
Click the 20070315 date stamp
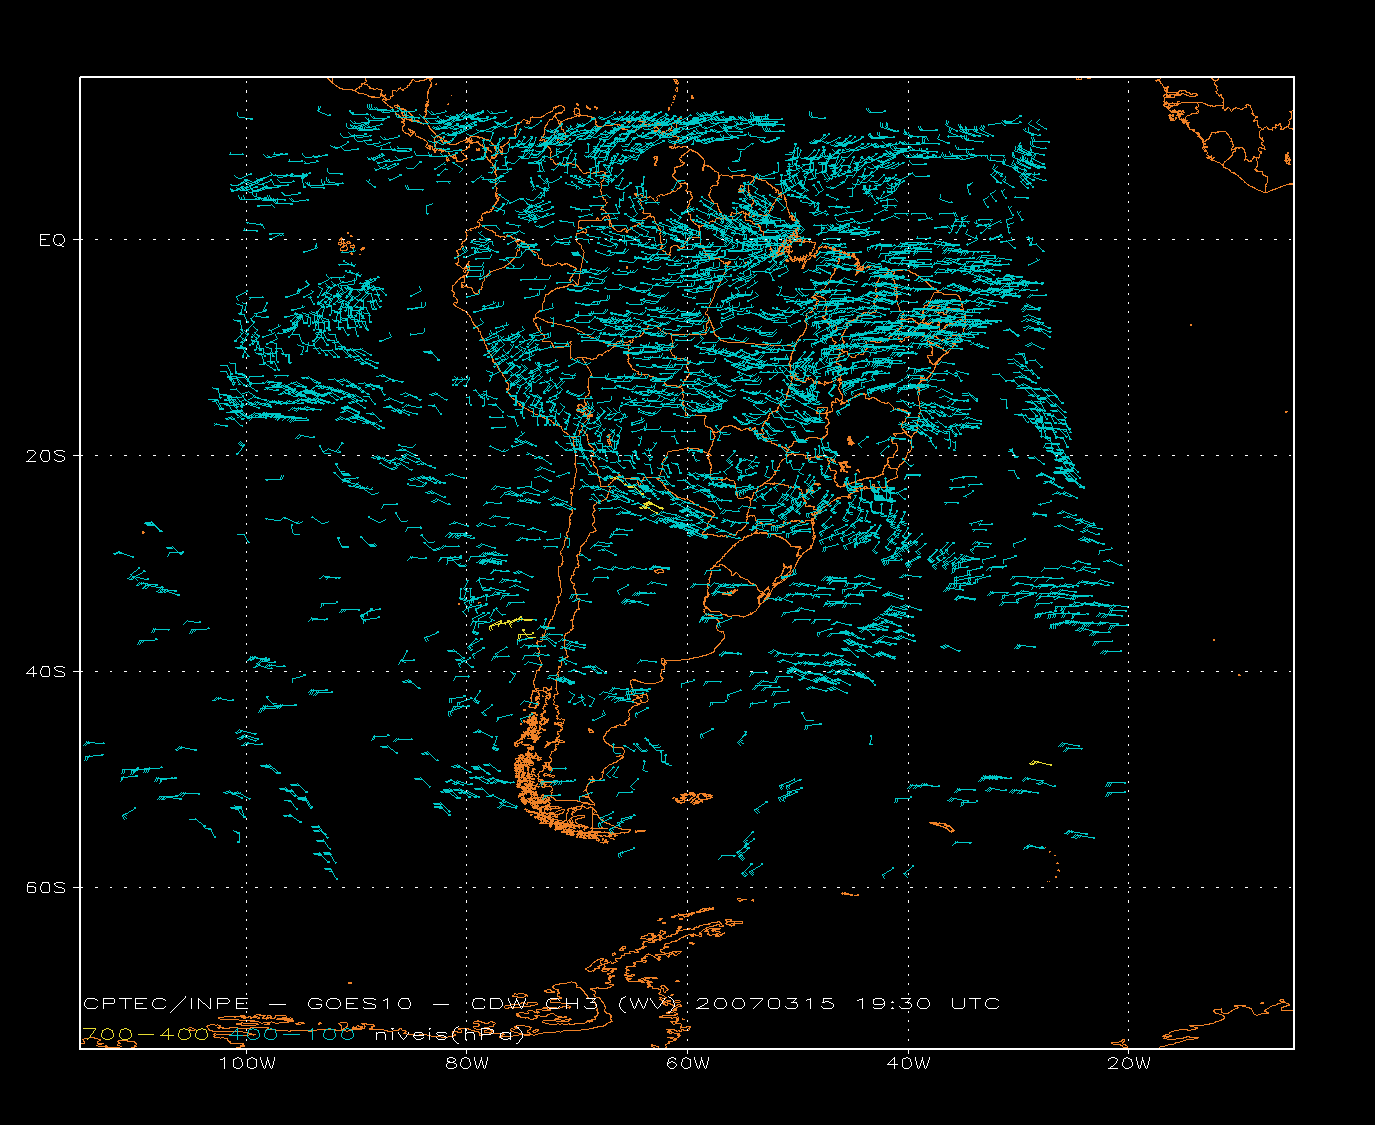tap(765, 1004)
